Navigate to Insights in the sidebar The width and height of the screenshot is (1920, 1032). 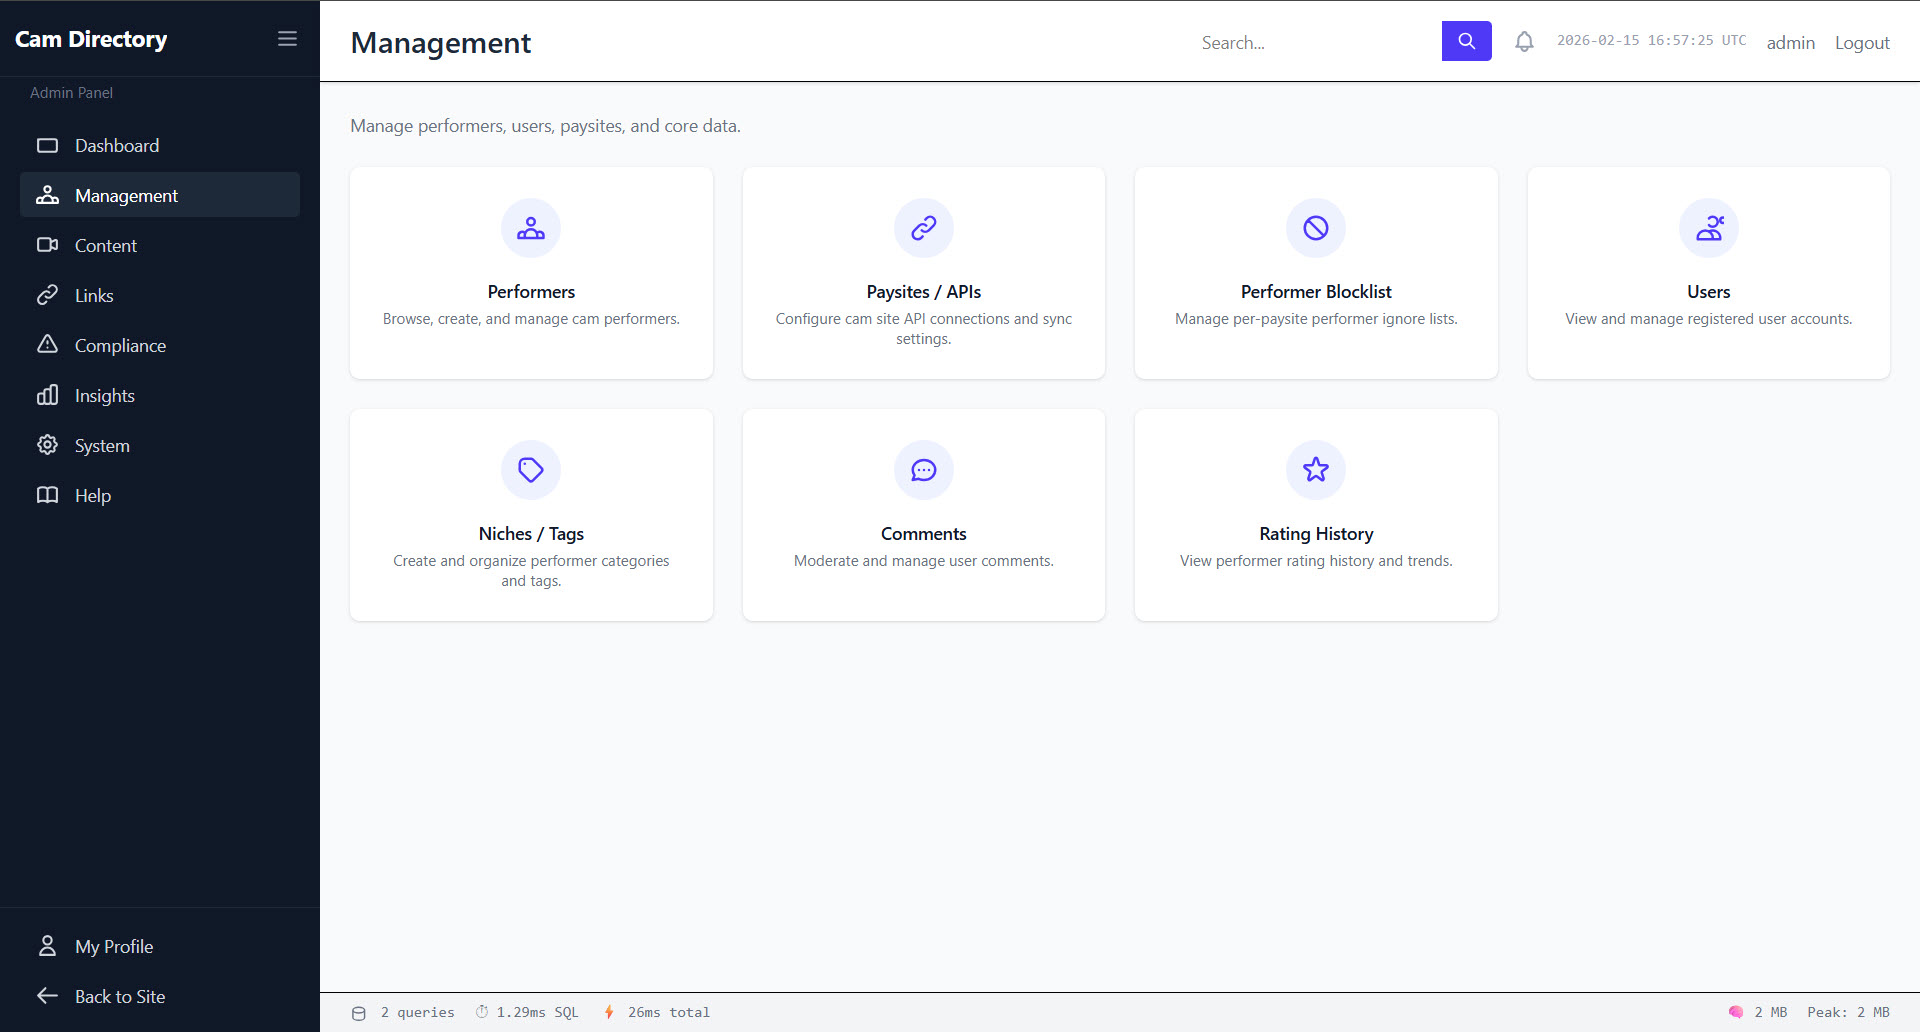[x=105, y=396]
